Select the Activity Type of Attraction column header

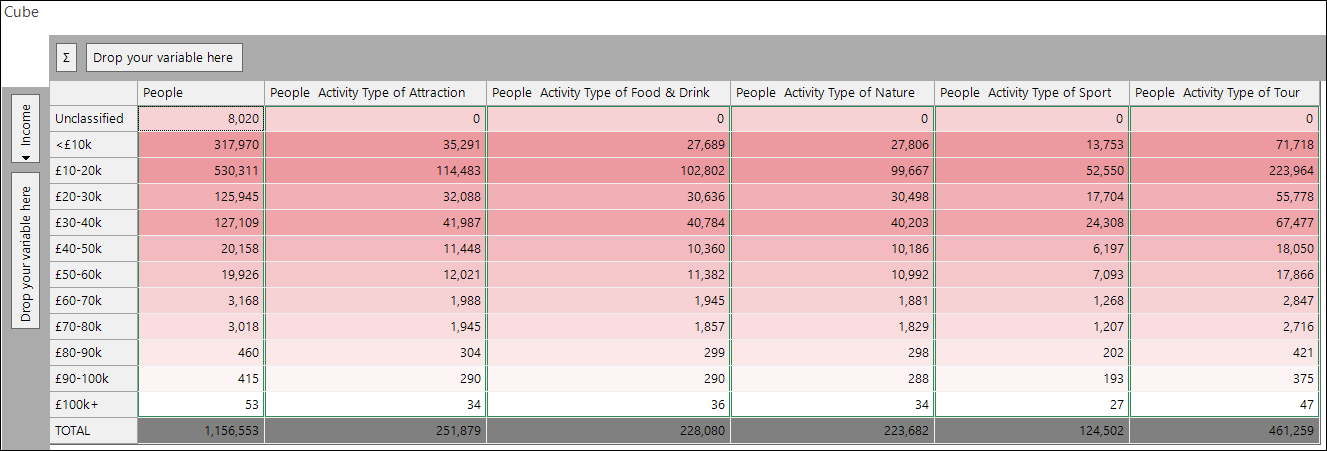click(x=376, y=92)
